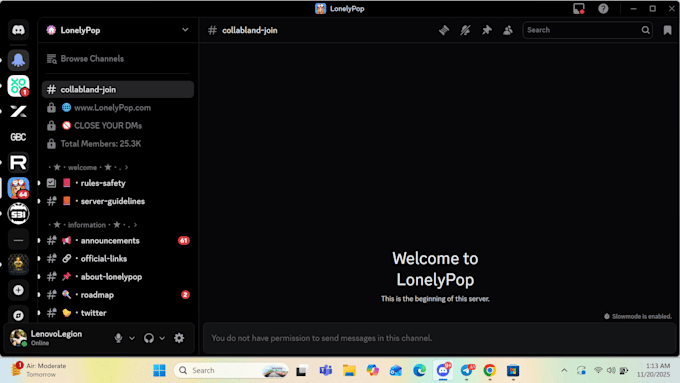Open Copilot from taskbar
The image size is (680, 383).
coord(373,370)
